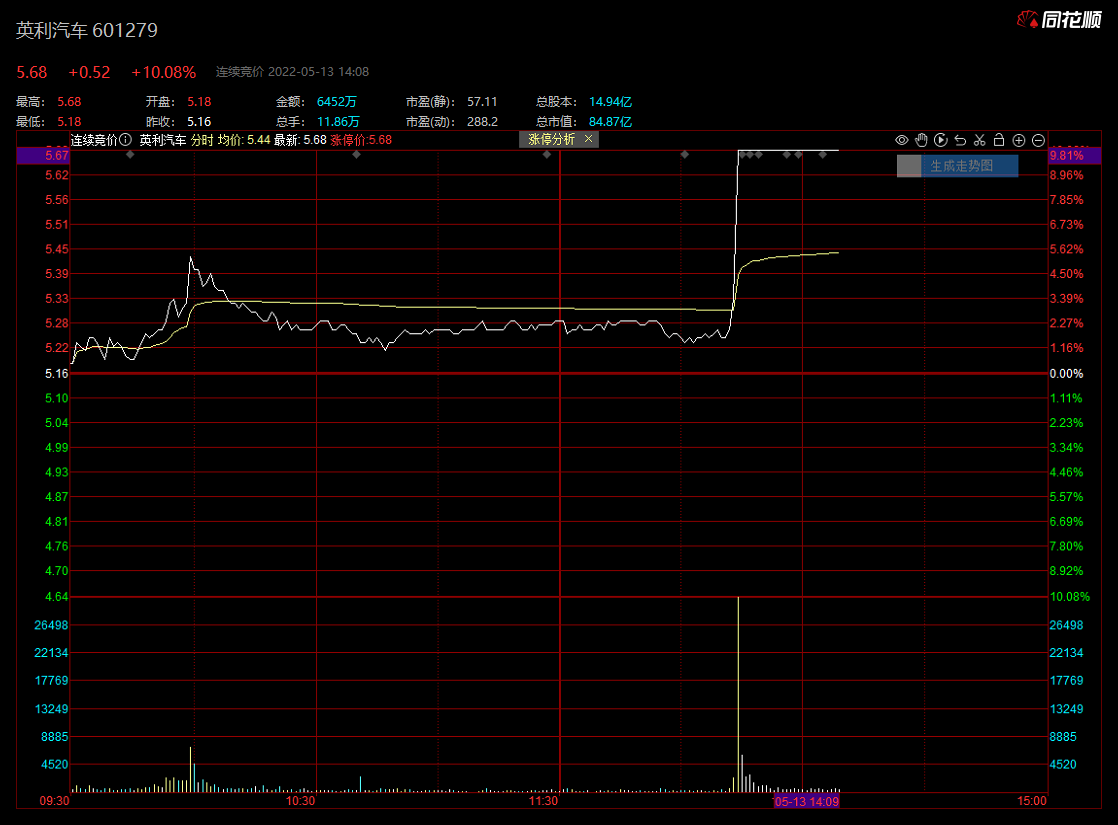
Task: Click the undo arrow icon
Action: coord(960,140)
